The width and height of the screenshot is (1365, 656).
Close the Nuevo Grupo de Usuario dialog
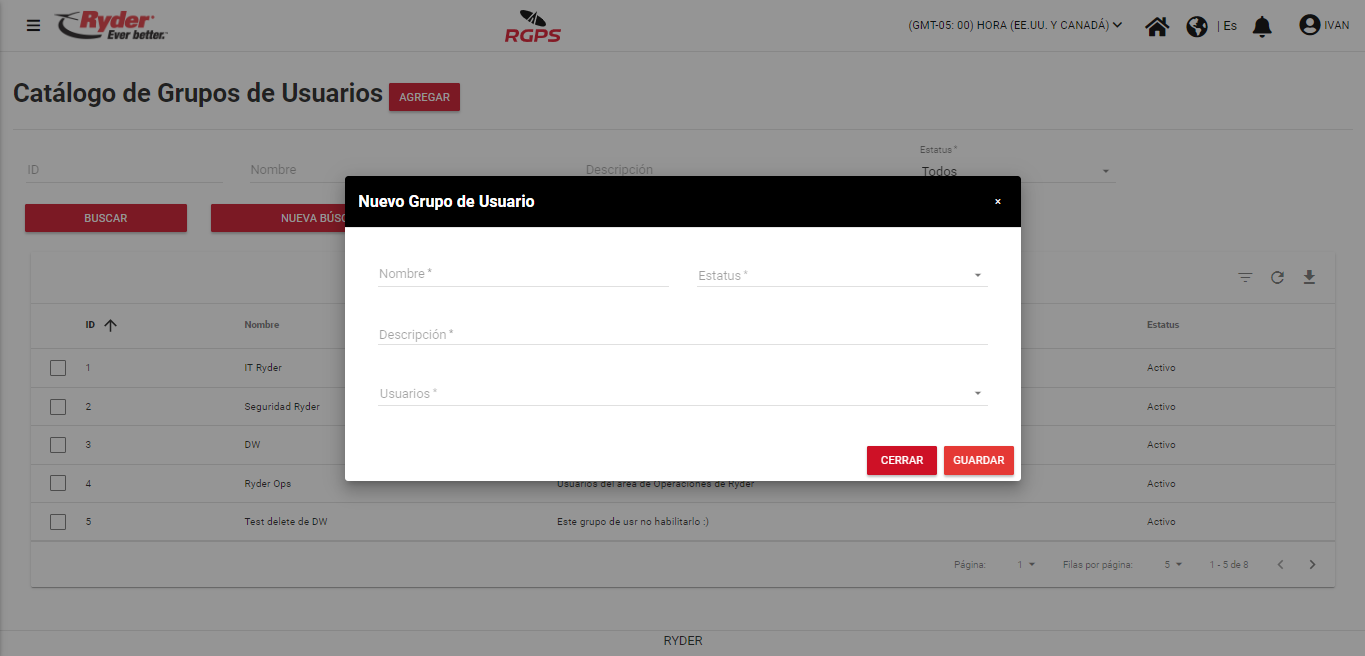(x=997, y=202)
